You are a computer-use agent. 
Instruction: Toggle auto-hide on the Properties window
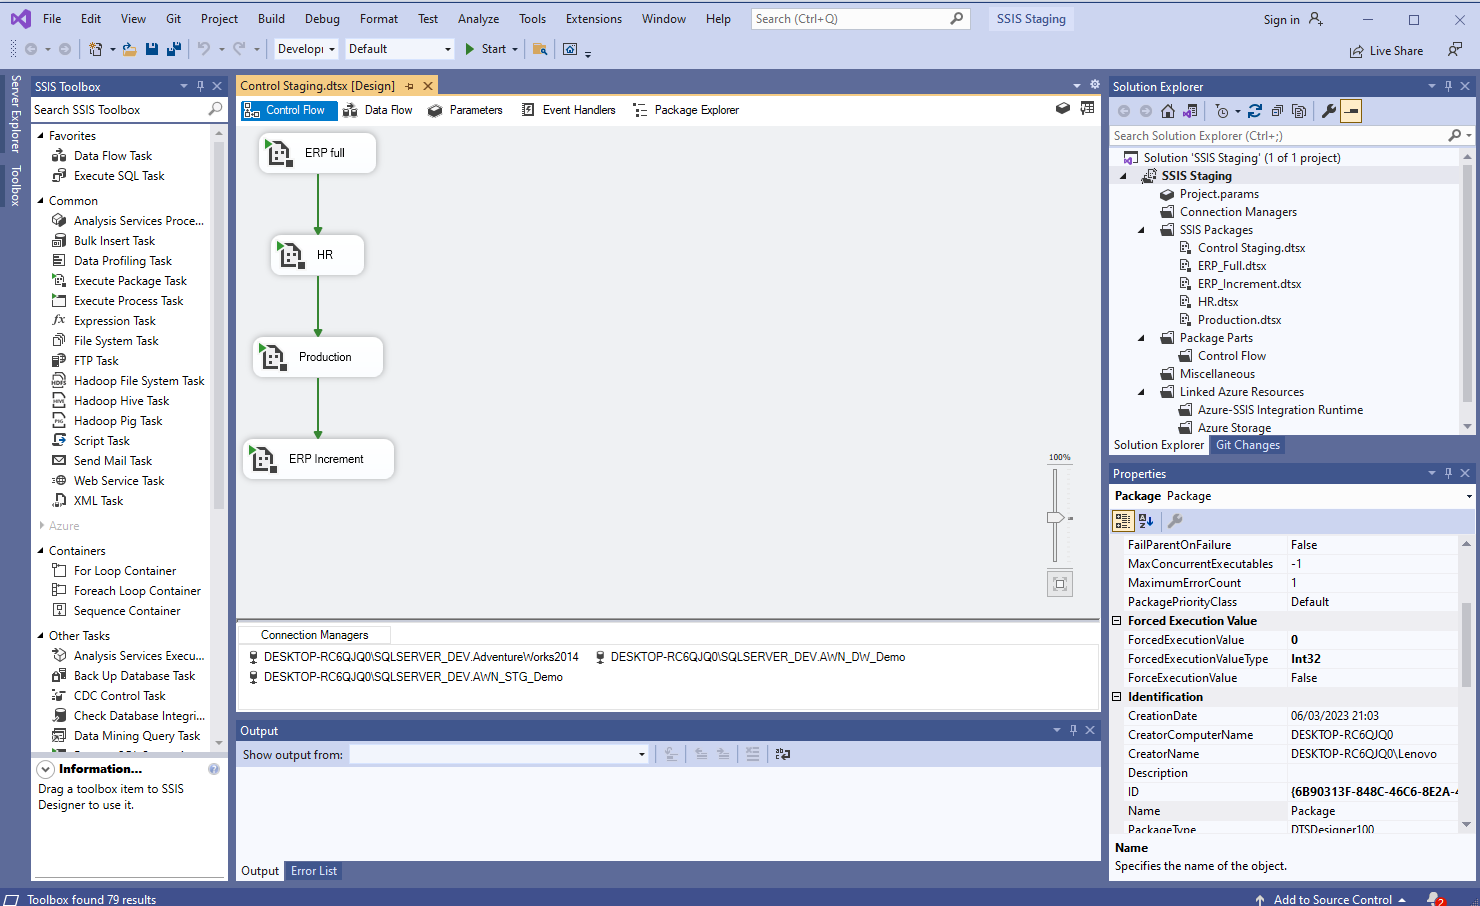coord(1448,472)
